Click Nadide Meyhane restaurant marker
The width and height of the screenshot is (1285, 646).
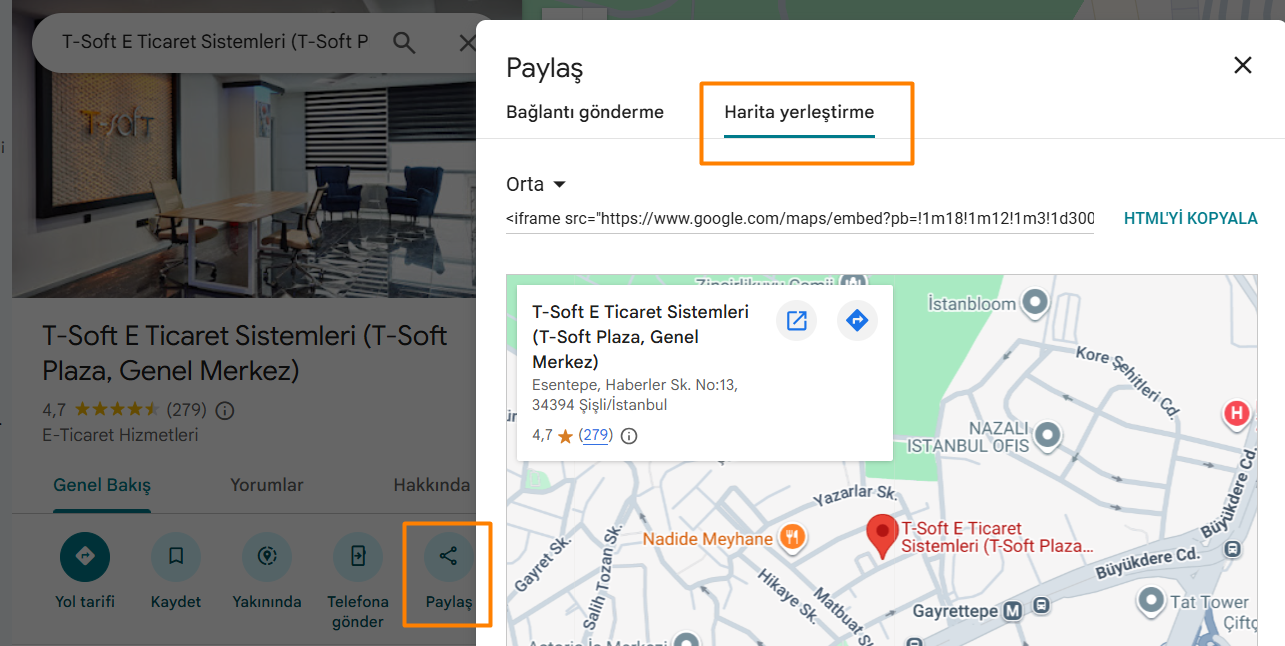point(792,538)
